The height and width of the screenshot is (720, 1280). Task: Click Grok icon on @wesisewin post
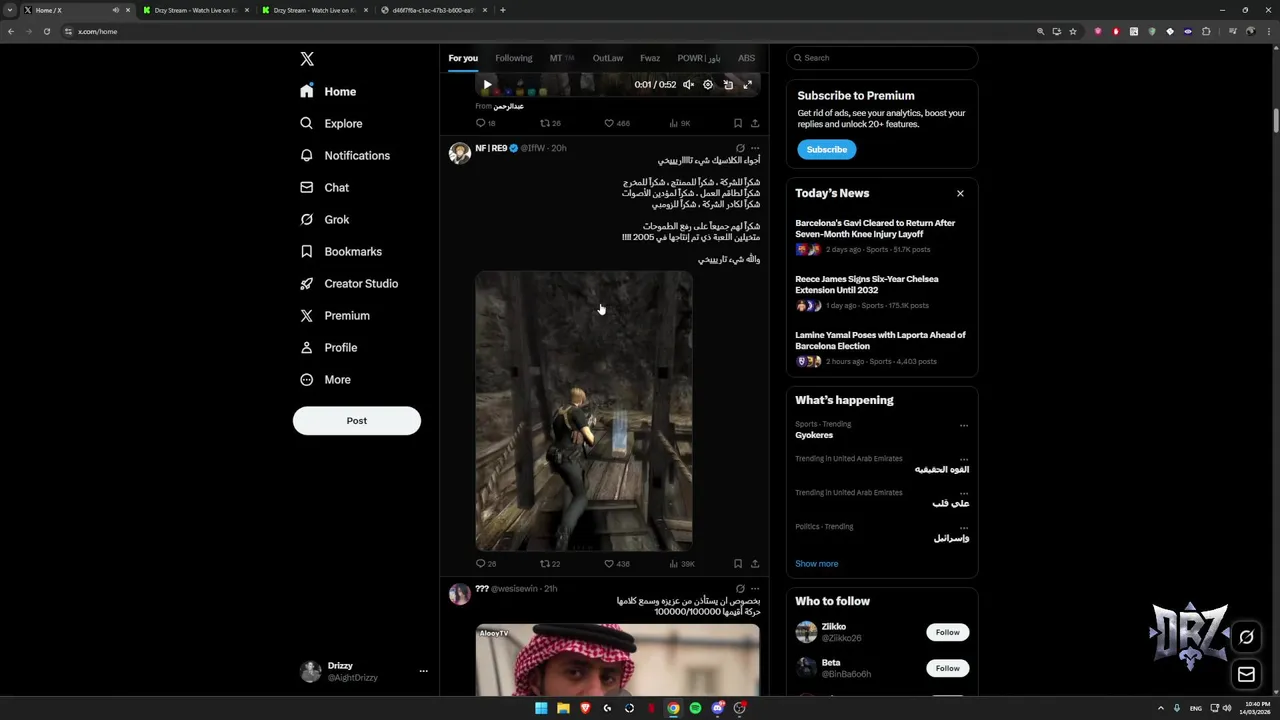(740, 589)
